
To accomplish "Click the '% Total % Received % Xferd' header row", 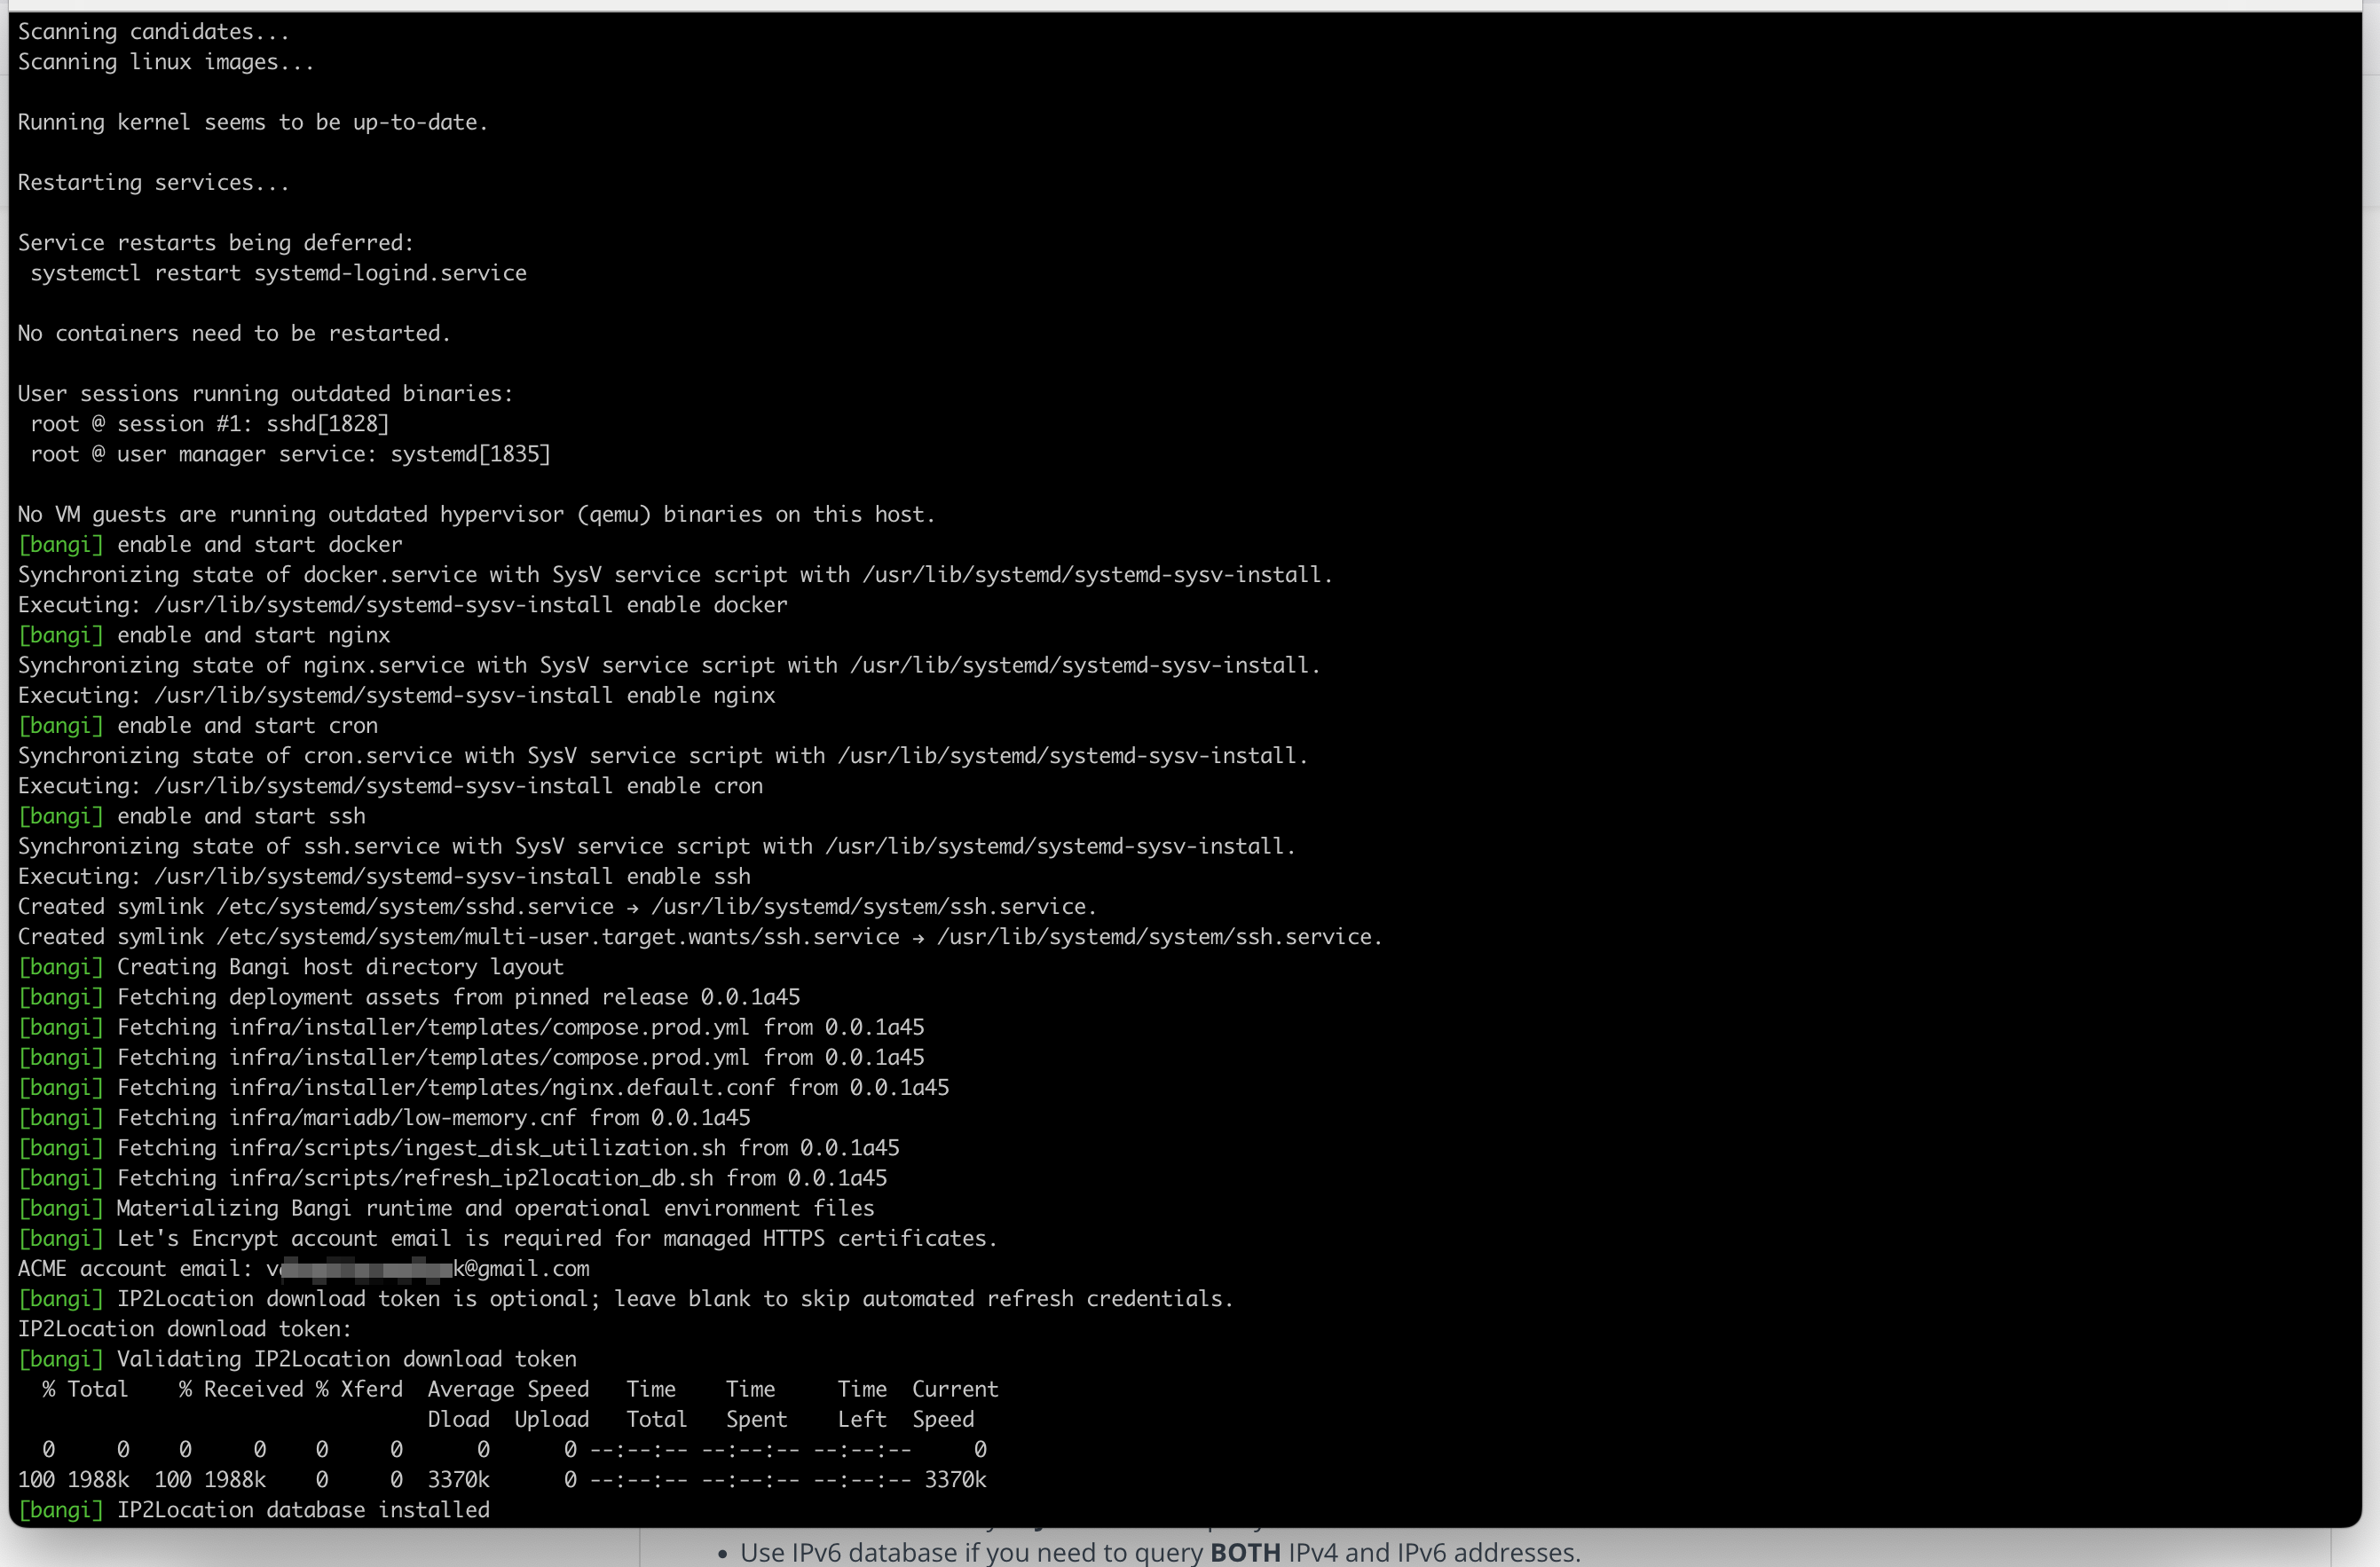I will (x=520, y=1389).
